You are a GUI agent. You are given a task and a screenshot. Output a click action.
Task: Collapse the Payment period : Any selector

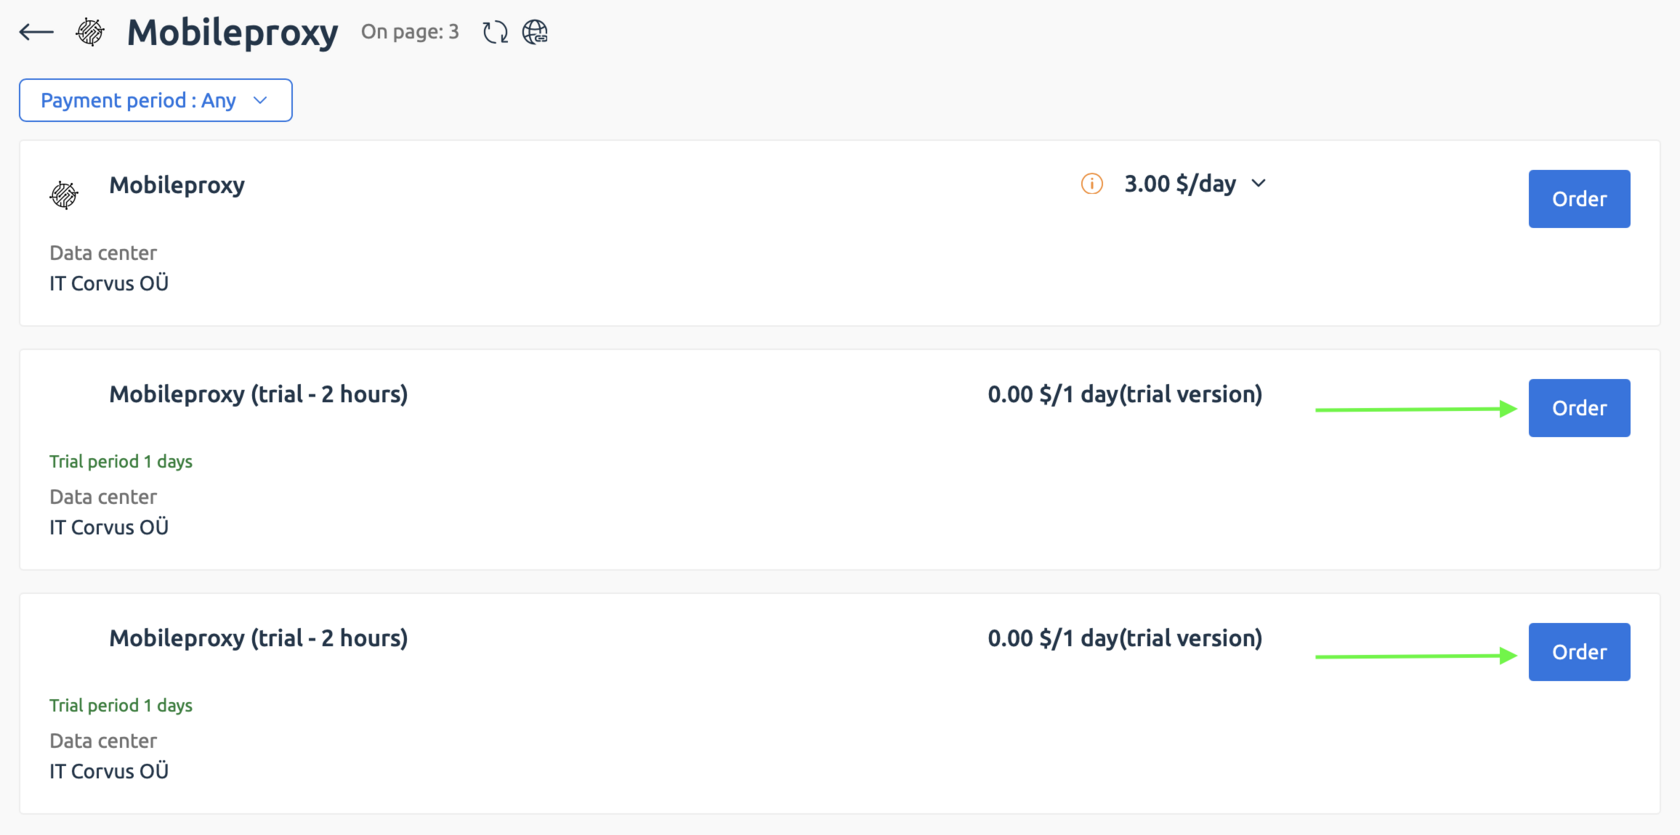155,100
